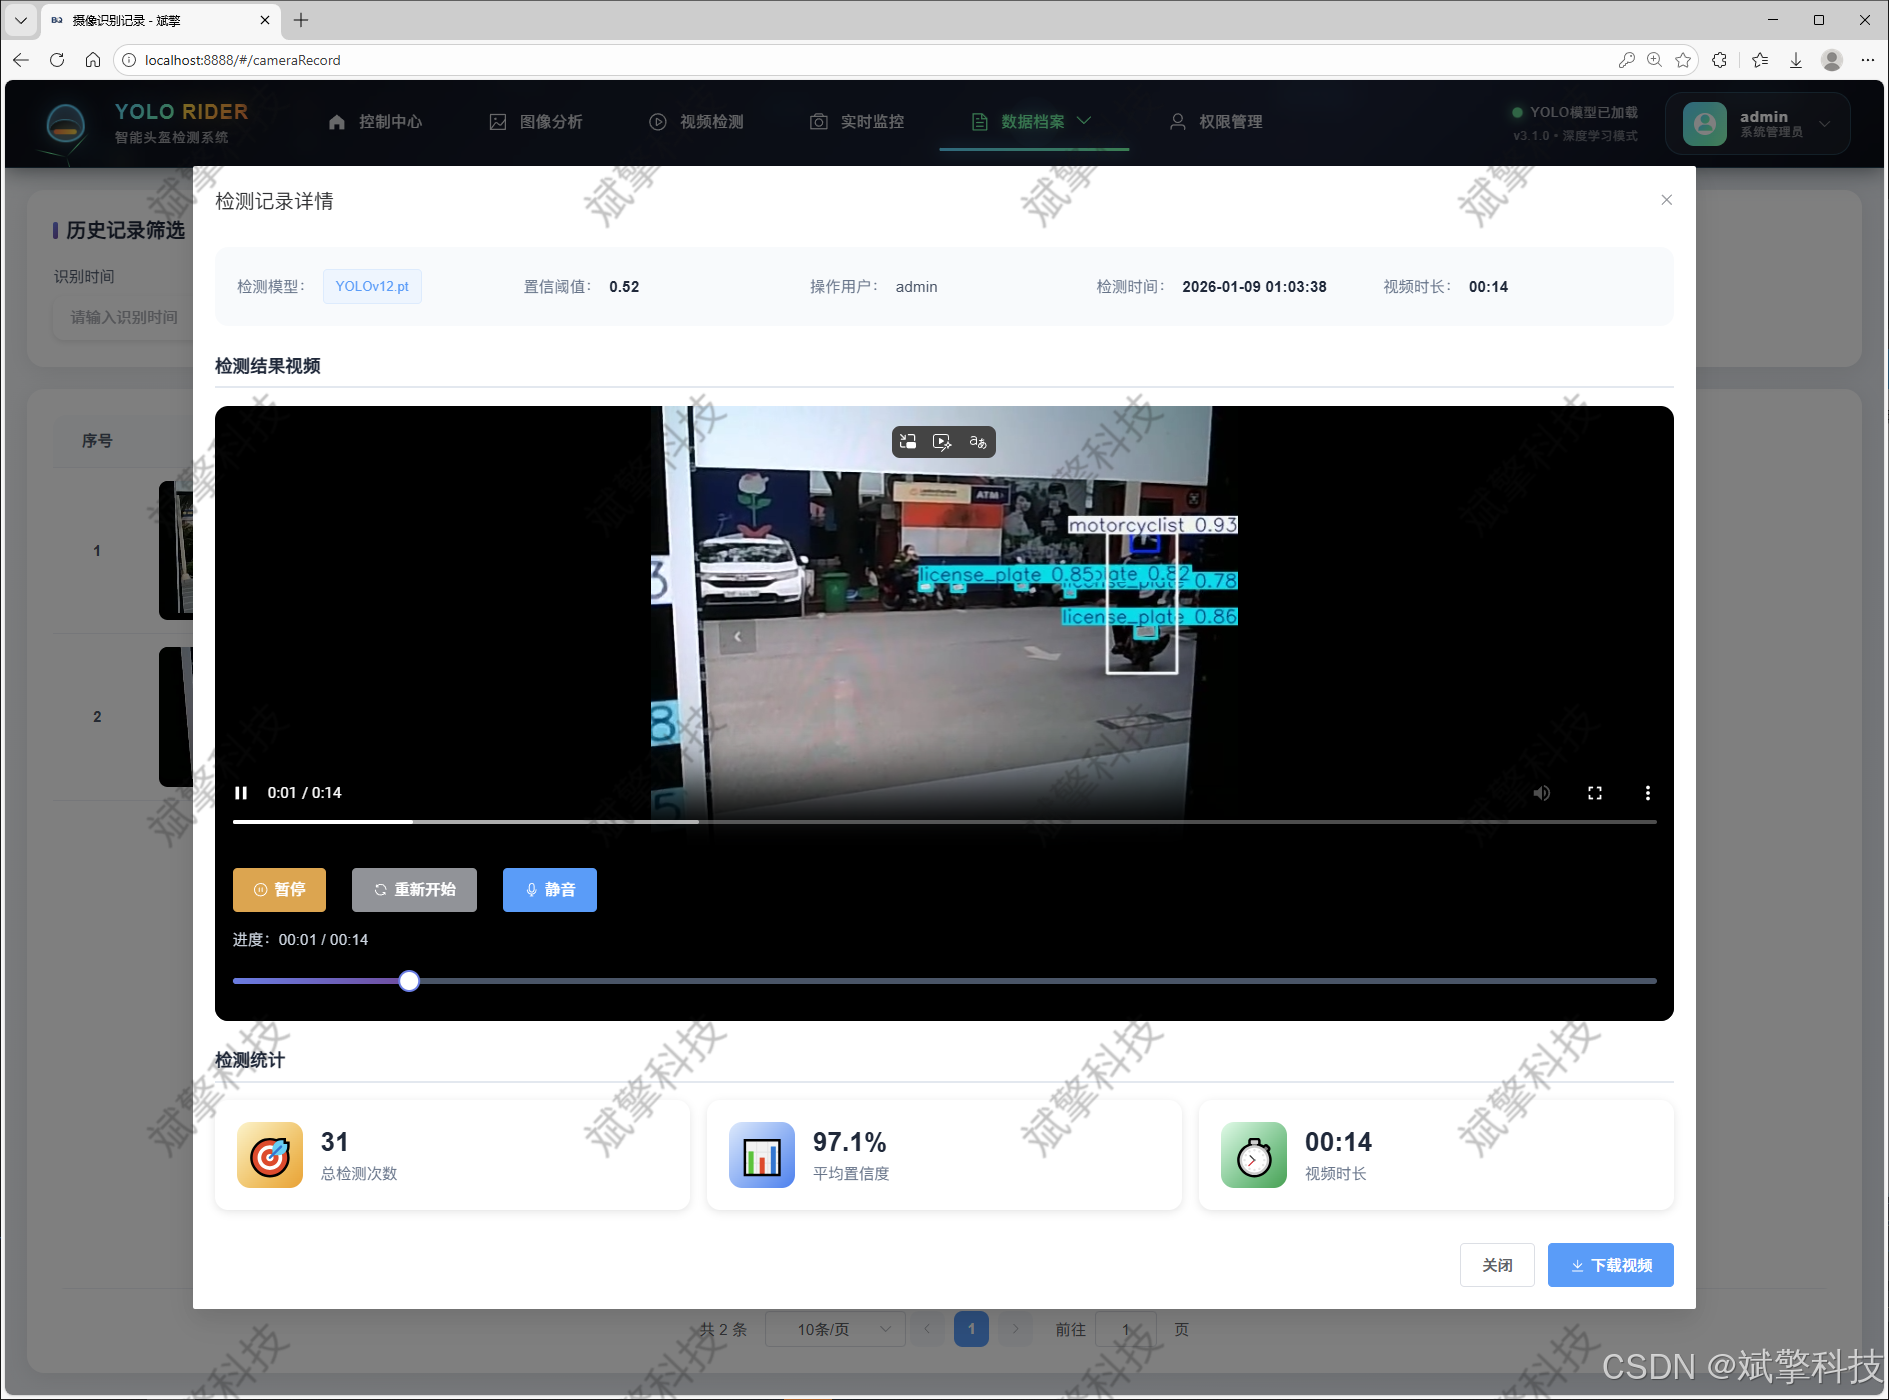Screen dimensions: 1889x1400
Task: Click the YOLOv12.pt model tag
Action: [372, 287]
